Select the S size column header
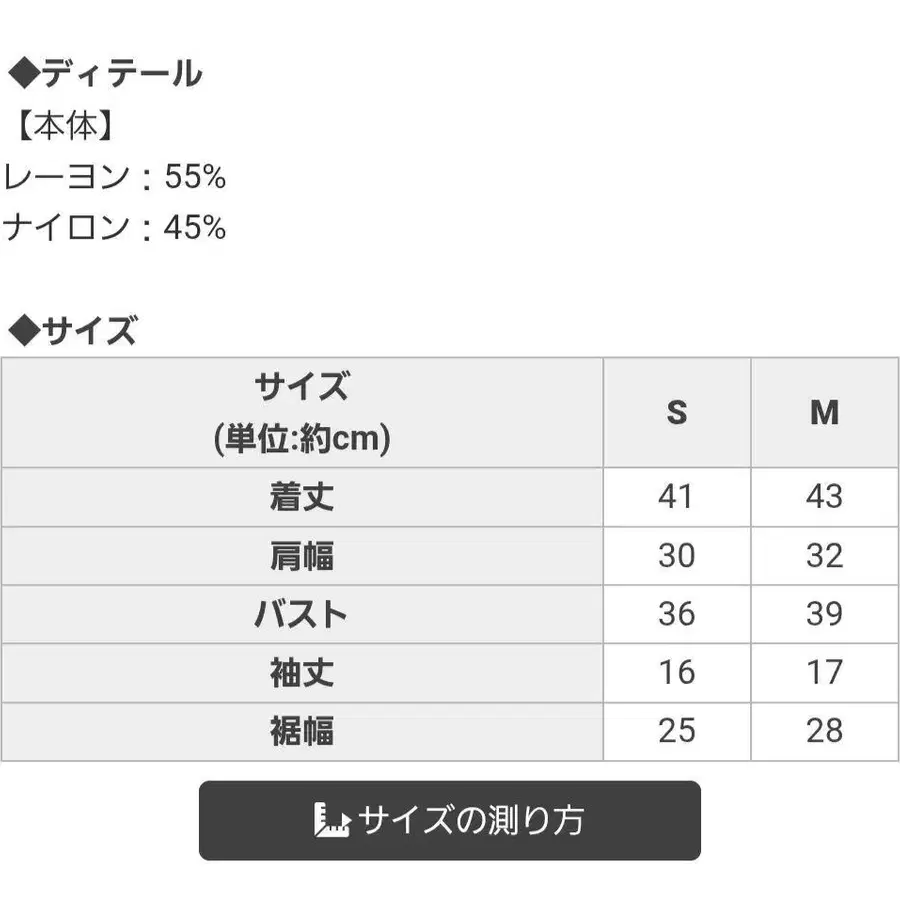 (677, 412)
